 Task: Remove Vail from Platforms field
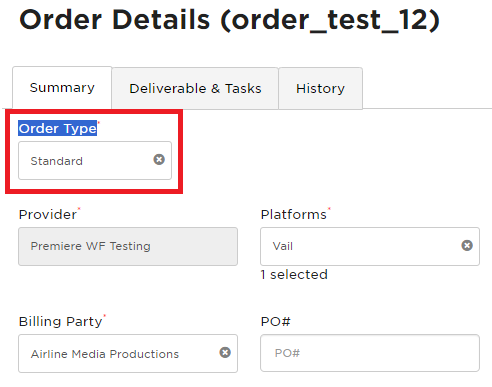[x=467, y=246]
